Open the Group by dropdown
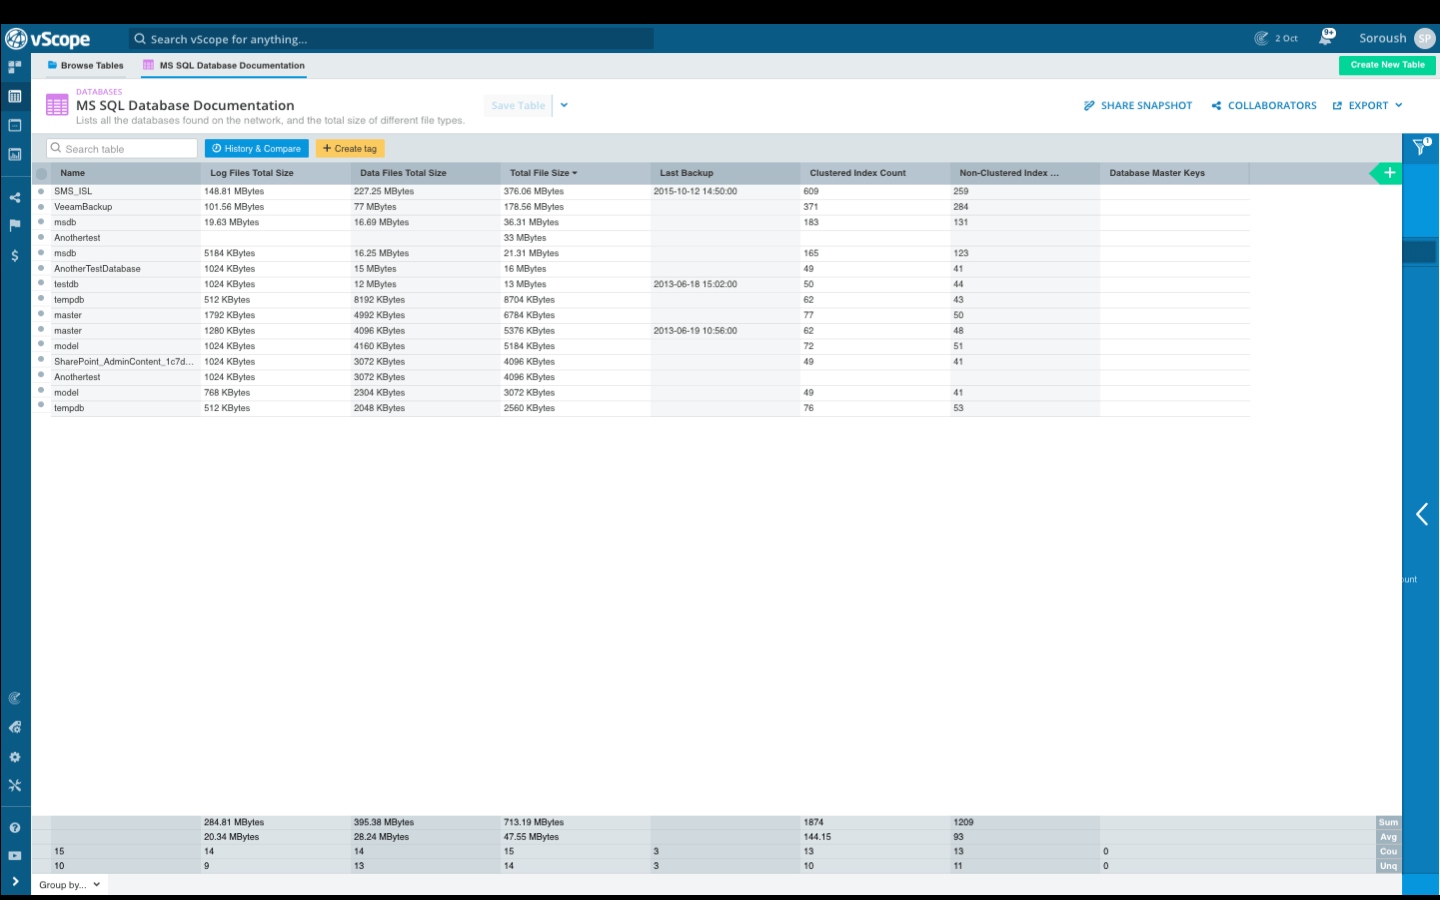This screenshot has height=900, width=1440. coord(69,885)
